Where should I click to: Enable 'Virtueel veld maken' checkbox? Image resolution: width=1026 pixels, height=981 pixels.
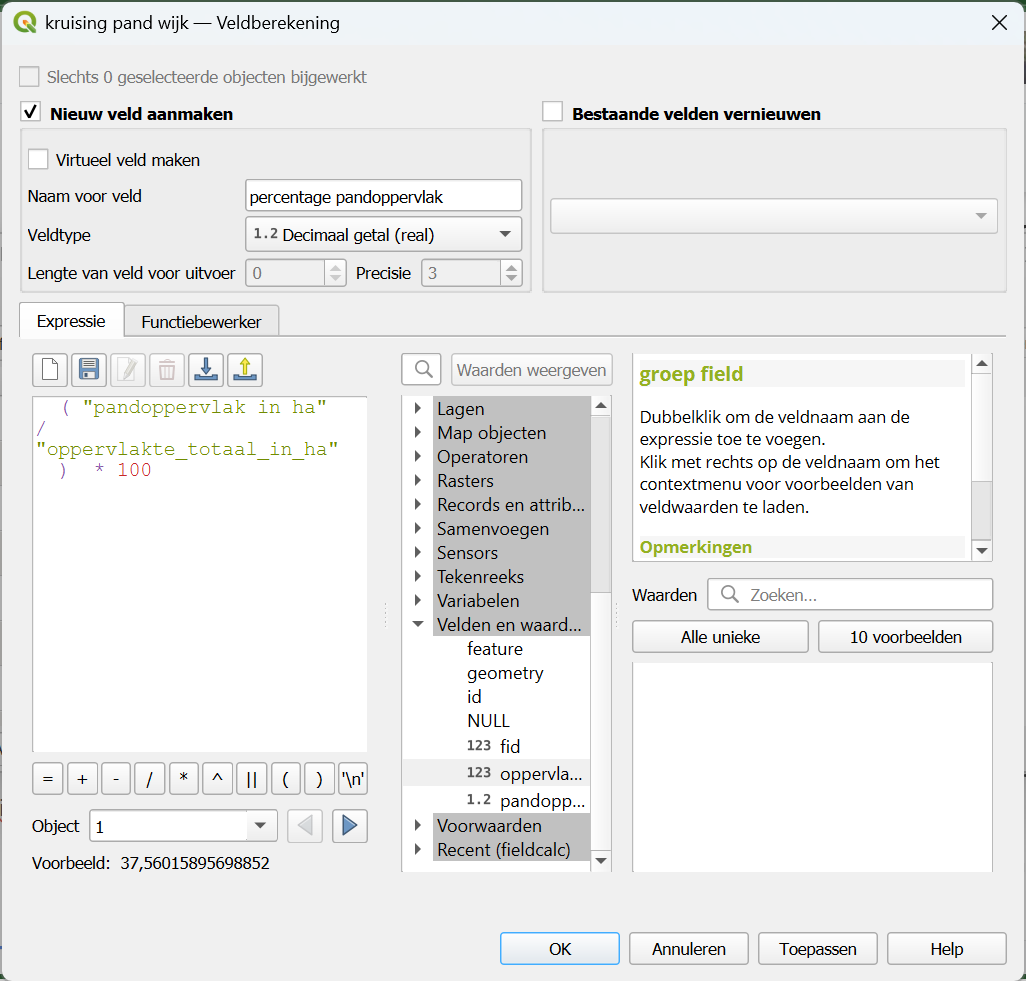(x=38, y=159)
